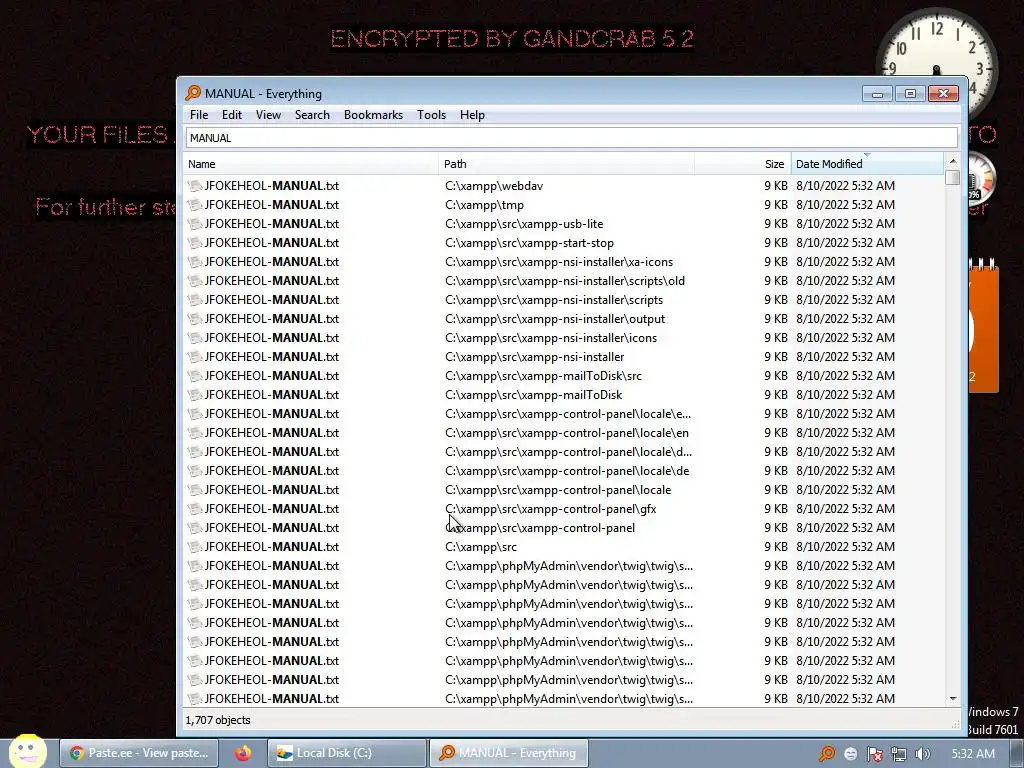The height and width of the screenshot is (768, 1024).
Task: Click path C:\xampp\src\xampp-control-panel\locale\e...
Action: point(568,413)
